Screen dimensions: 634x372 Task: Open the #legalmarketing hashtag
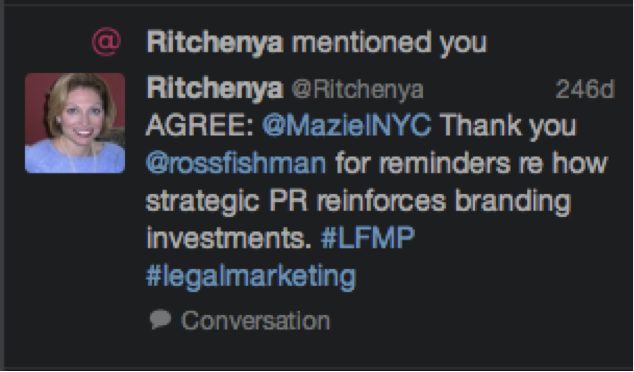(251, 277)
